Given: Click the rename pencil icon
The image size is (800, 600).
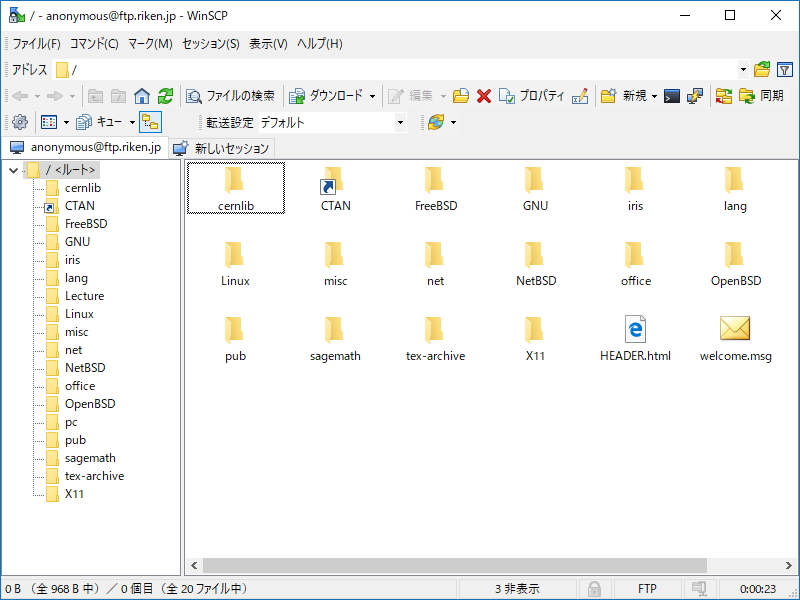Looking at the screenshot, I should click(x=580, y=95).
